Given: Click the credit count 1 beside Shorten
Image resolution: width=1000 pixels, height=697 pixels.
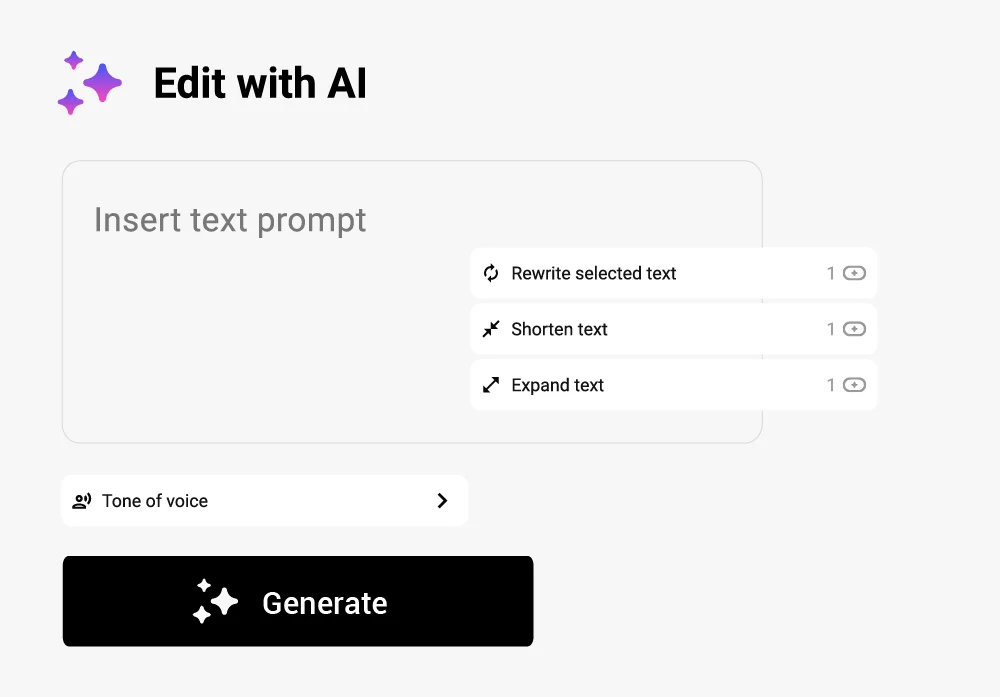Looking at the screenshot, I should (831, 329).
